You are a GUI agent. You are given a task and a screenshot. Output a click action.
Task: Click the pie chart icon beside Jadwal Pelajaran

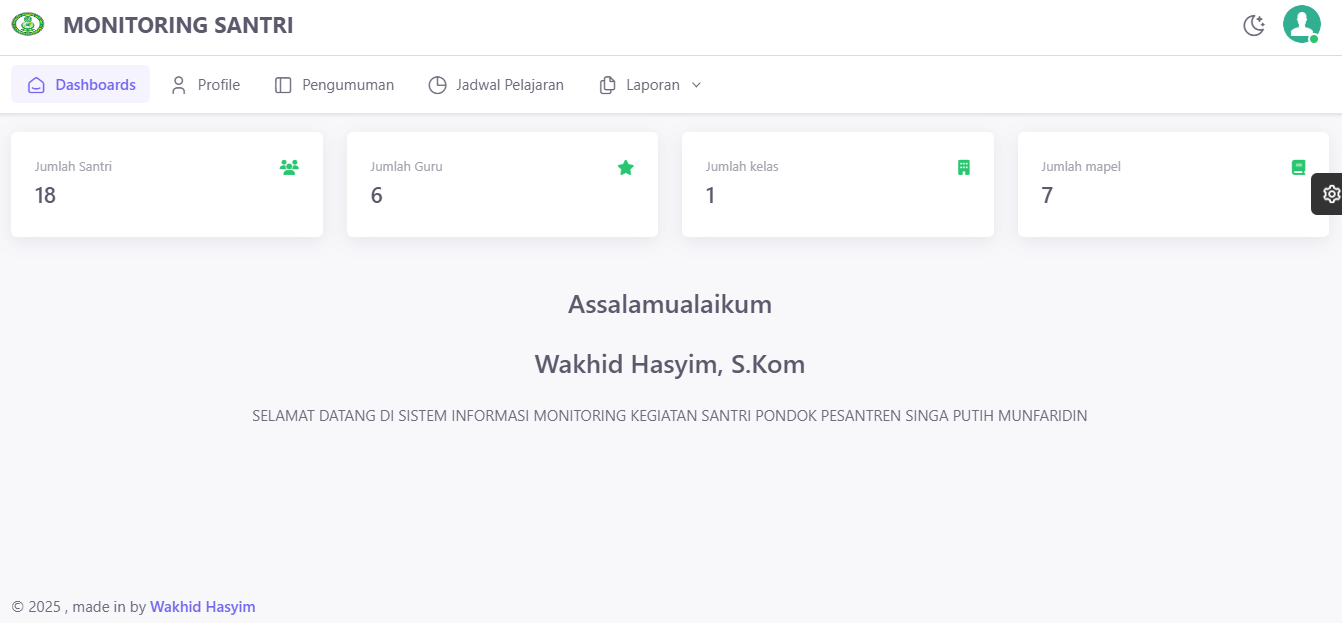[437, 85]
